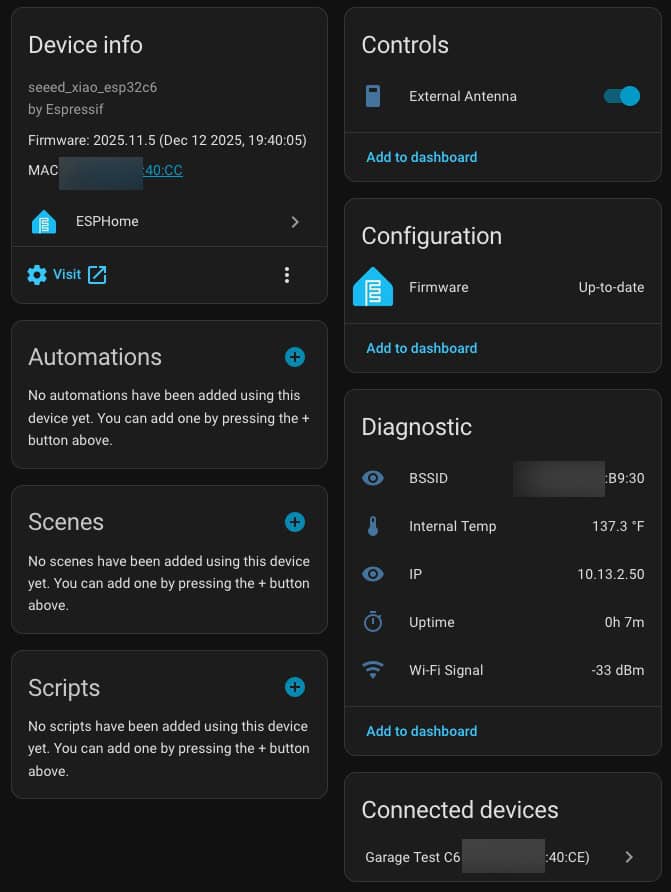
Task: Add a new automation with plus icon
Action: point(295,357)
